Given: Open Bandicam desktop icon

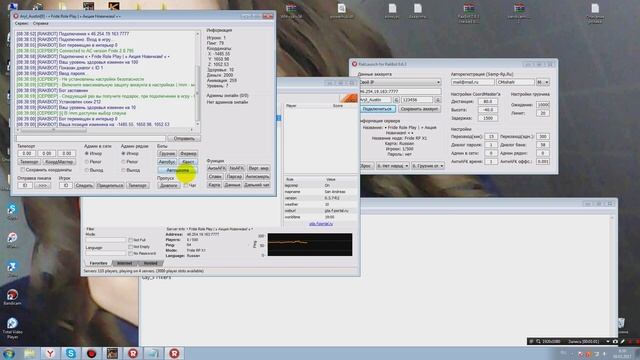Looking at the screenshot, I should 12,297.
